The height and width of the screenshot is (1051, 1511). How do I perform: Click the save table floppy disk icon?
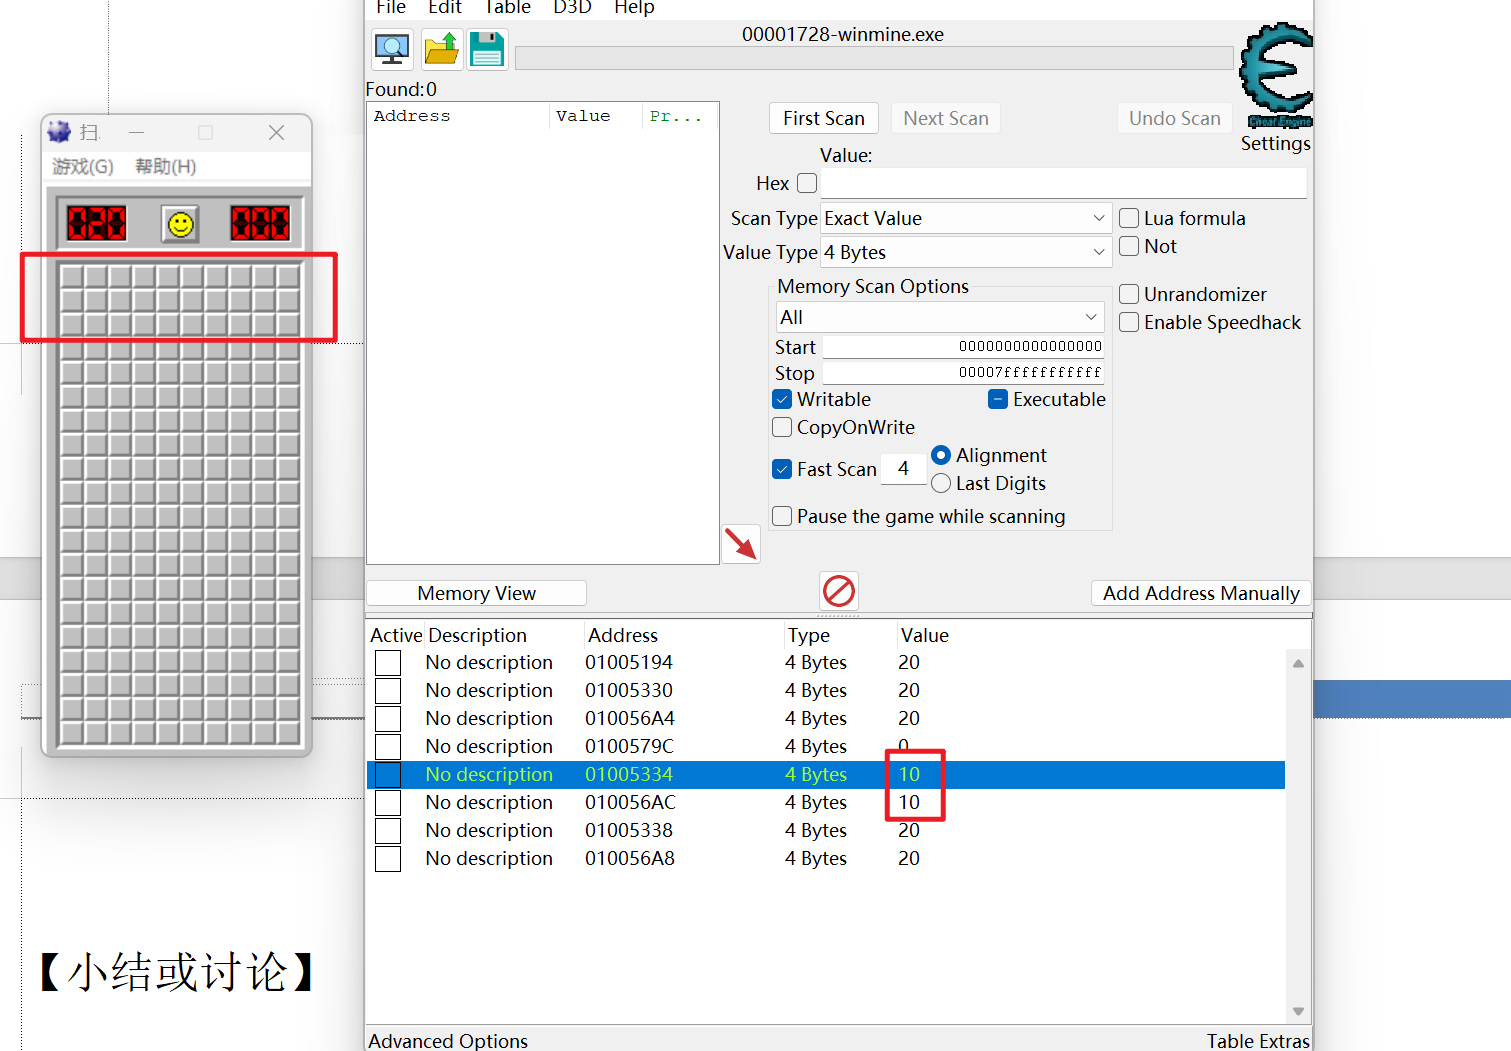pyautogui.click(x=487, y=49)
